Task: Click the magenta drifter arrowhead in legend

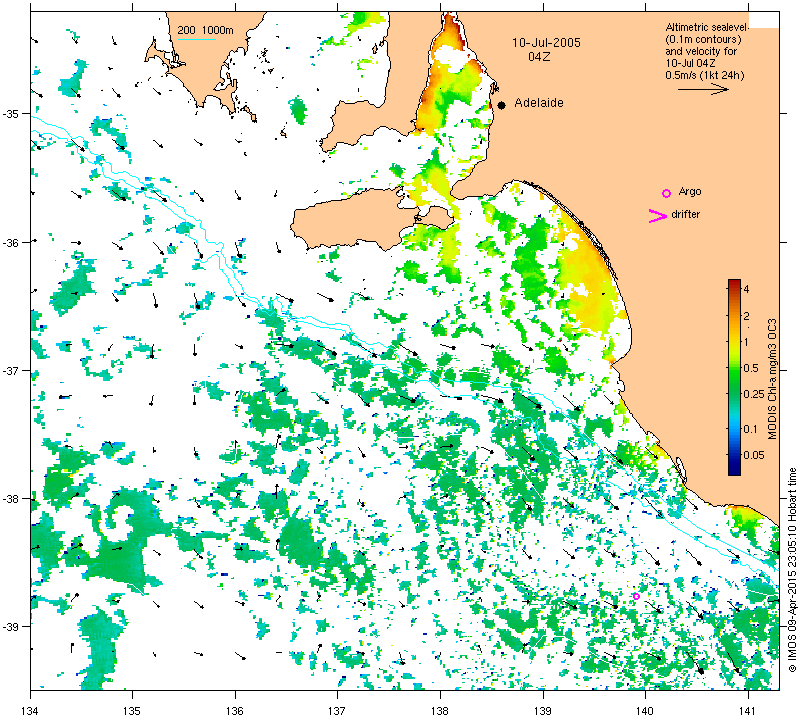Action: coord(658,216)
